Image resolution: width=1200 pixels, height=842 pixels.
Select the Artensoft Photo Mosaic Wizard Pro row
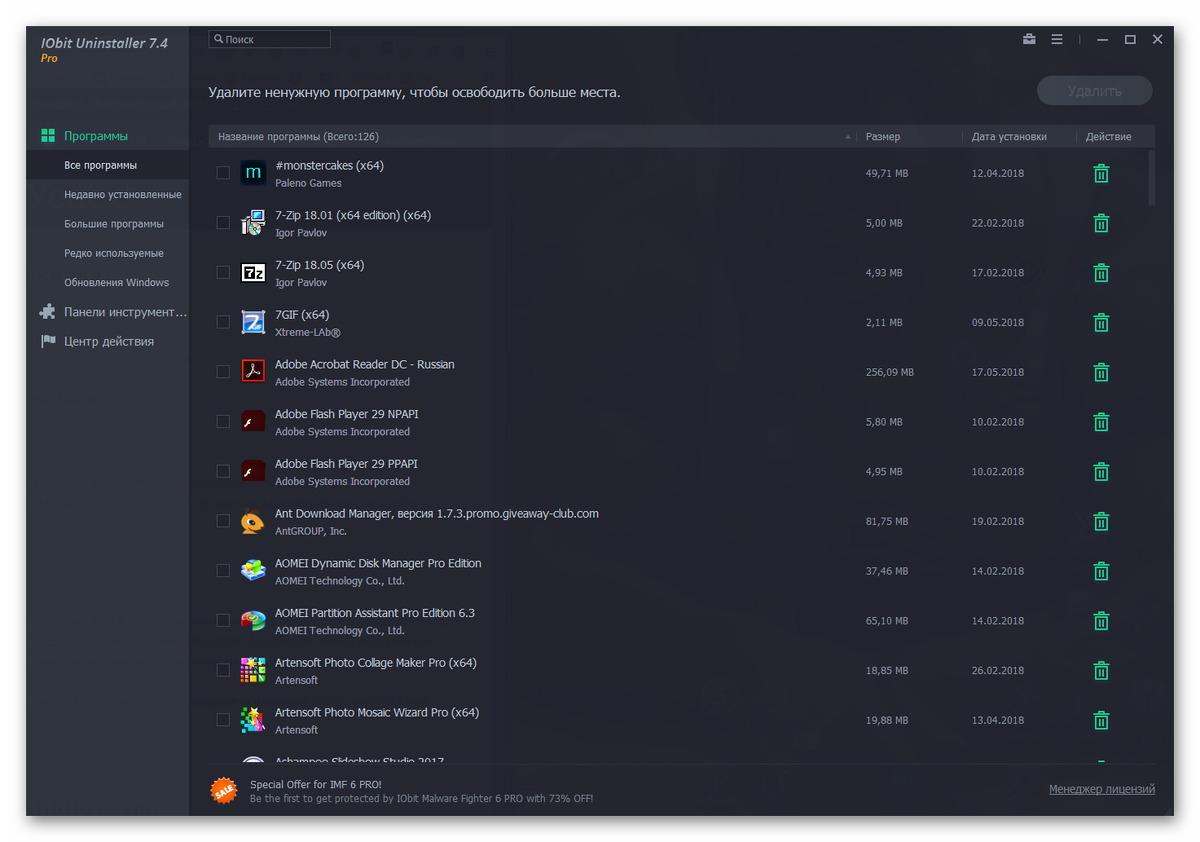click(x=680, y=720)
